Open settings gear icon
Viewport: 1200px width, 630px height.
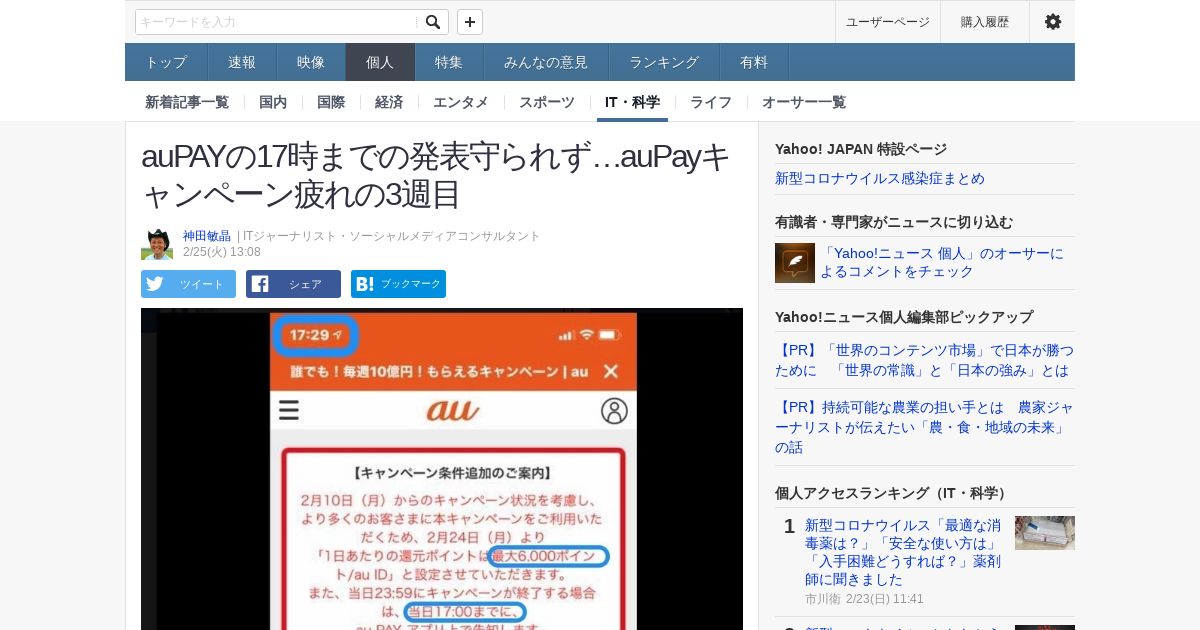point(1052,22)
